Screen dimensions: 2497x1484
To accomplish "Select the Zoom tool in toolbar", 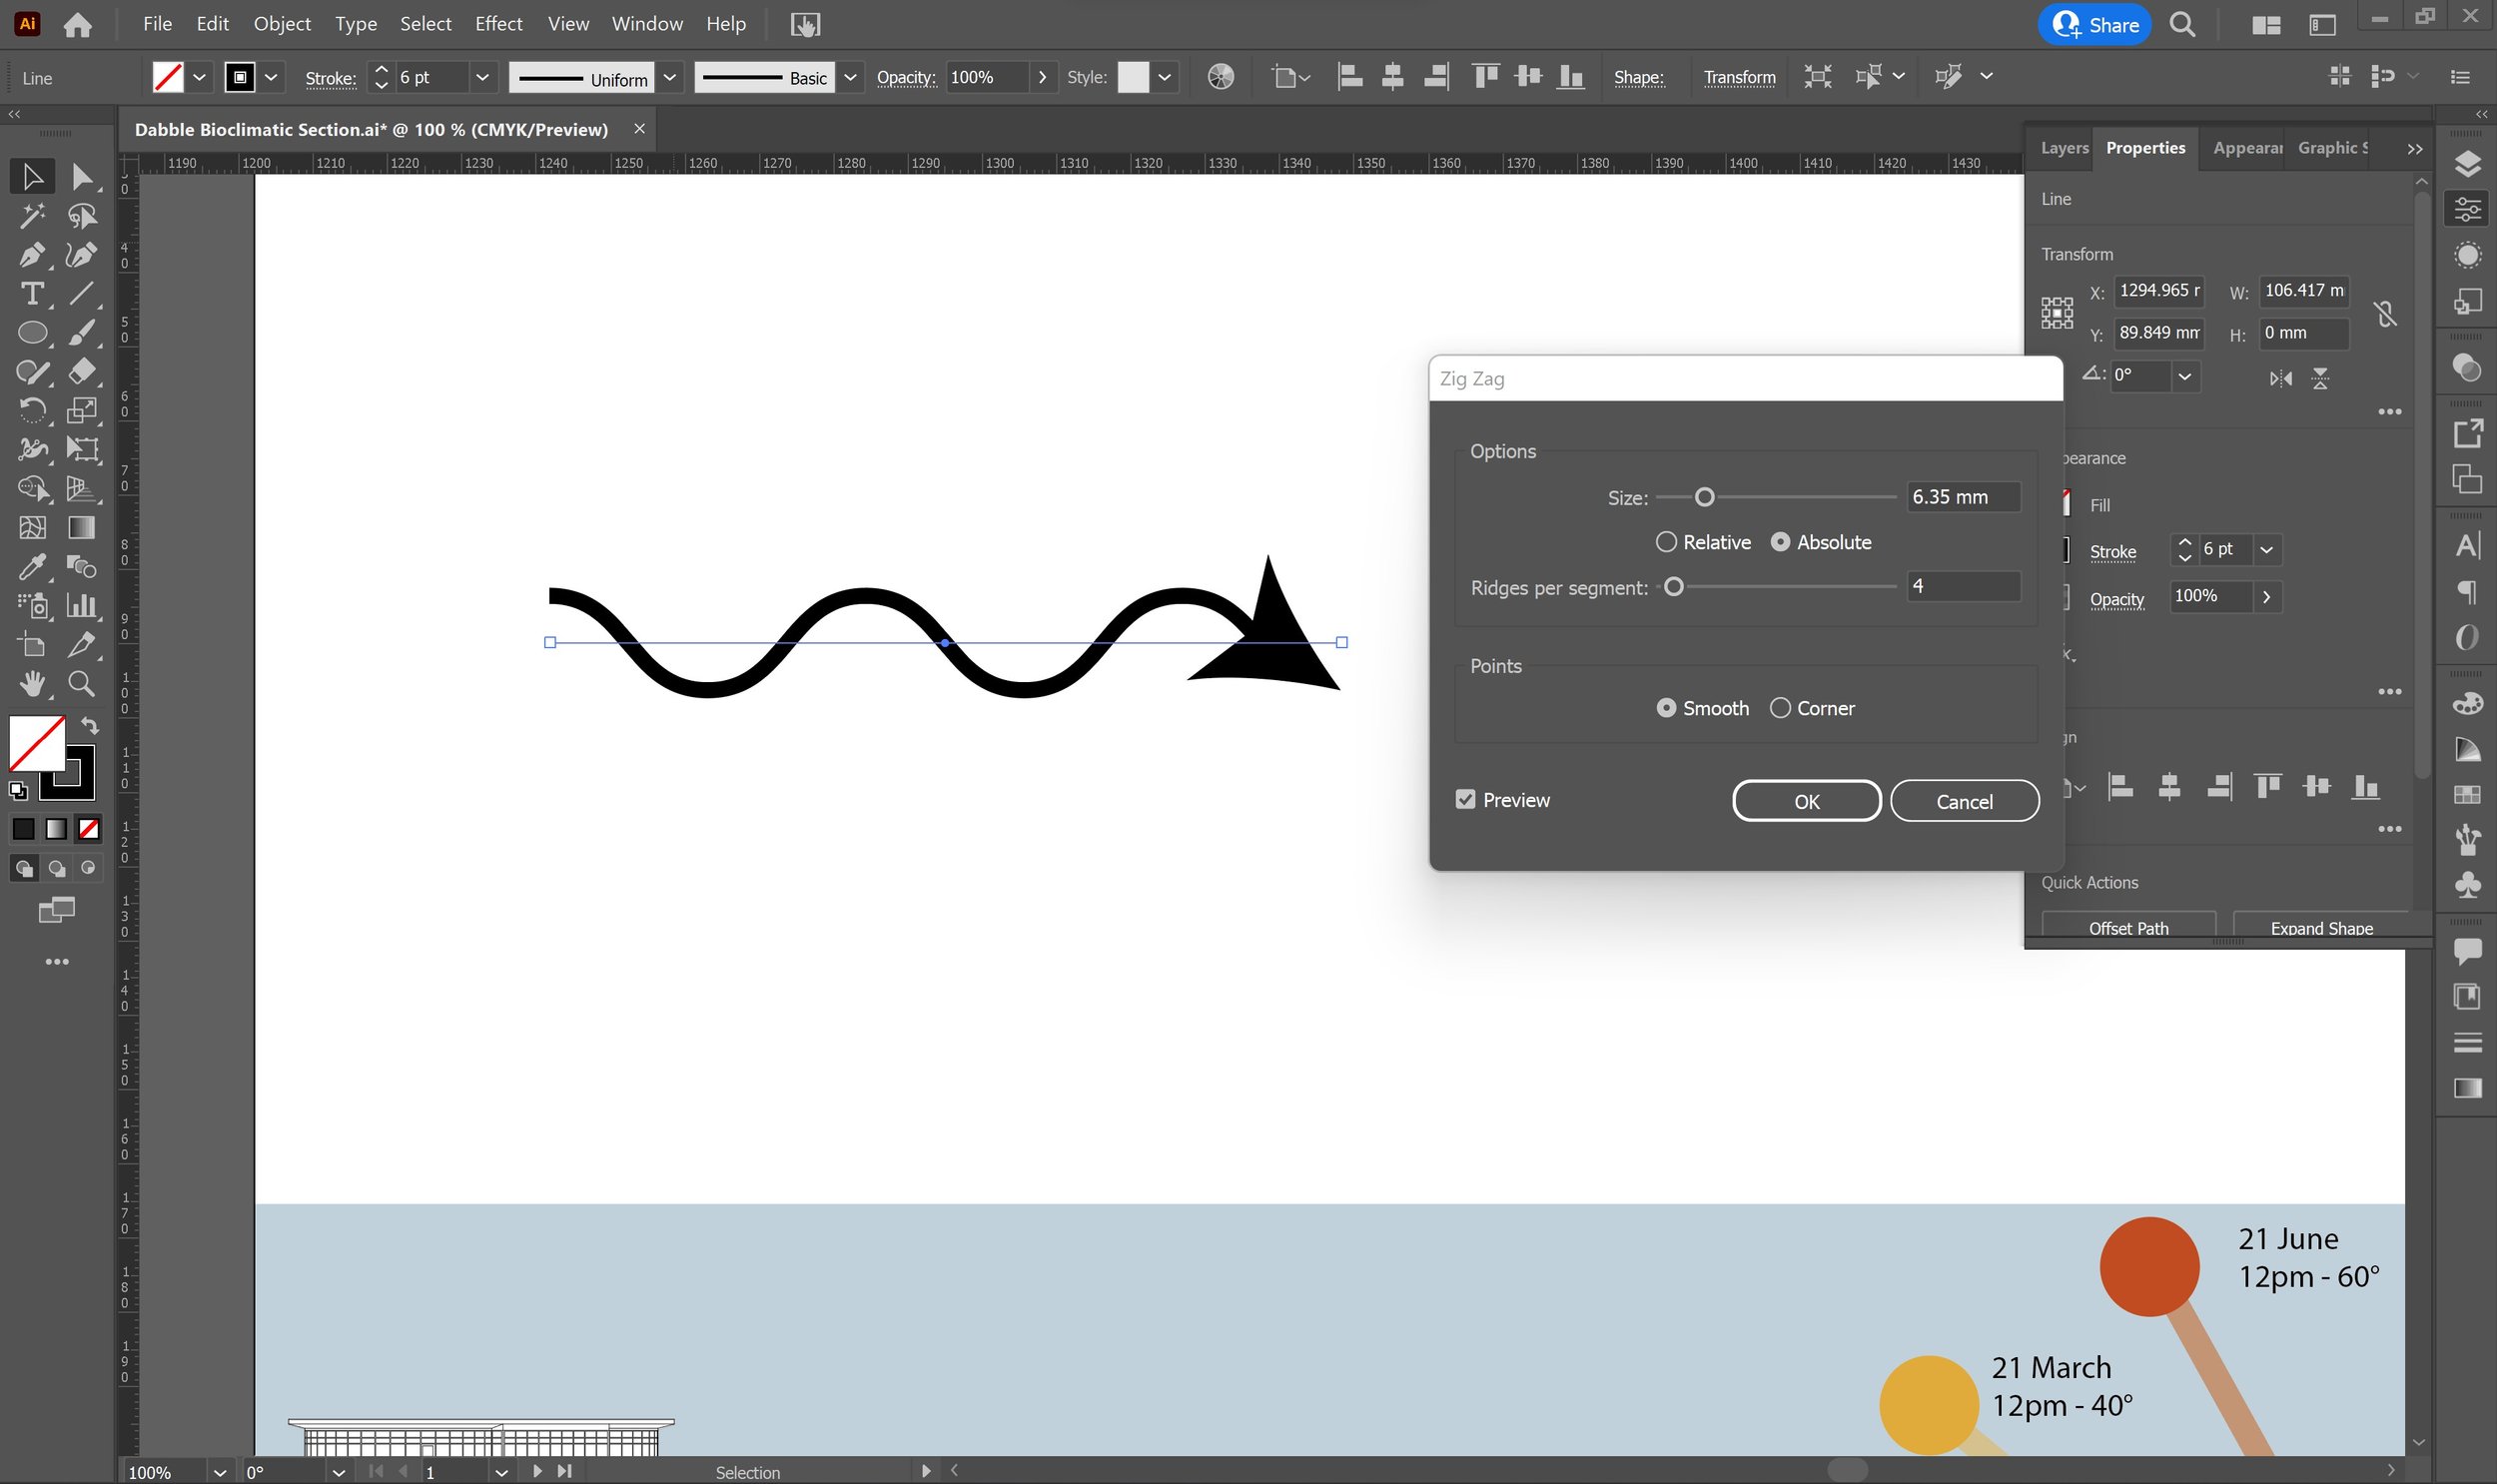I will 83,684.
